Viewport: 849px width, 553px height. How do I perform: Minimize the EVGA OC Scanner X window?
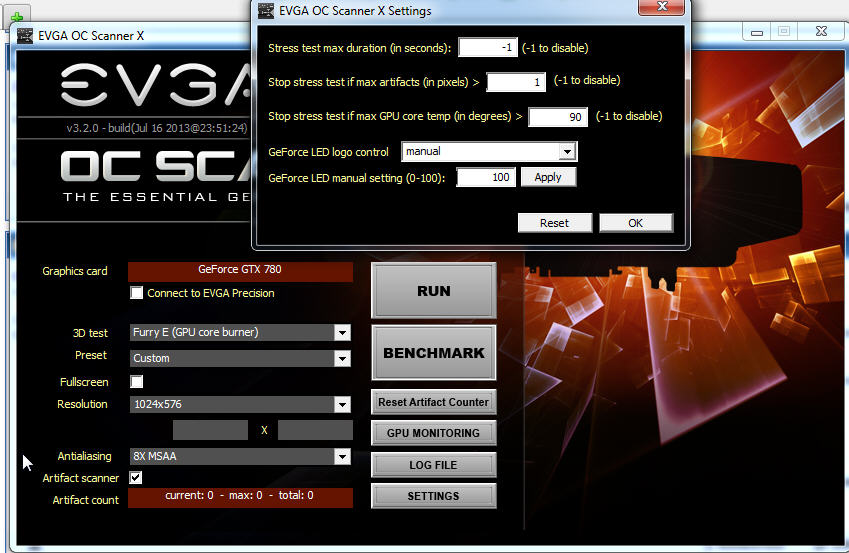click(757, 32)
